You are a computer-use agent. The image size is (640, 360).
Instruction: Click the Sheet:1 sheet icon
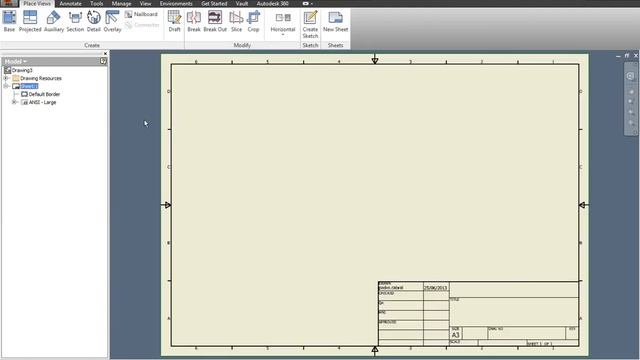coord(16,86)
